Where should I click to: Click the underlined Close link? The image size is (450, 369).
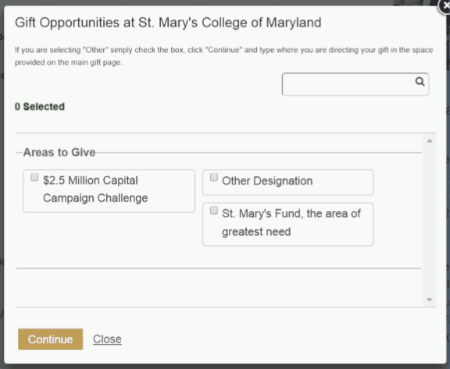[107, 339]
